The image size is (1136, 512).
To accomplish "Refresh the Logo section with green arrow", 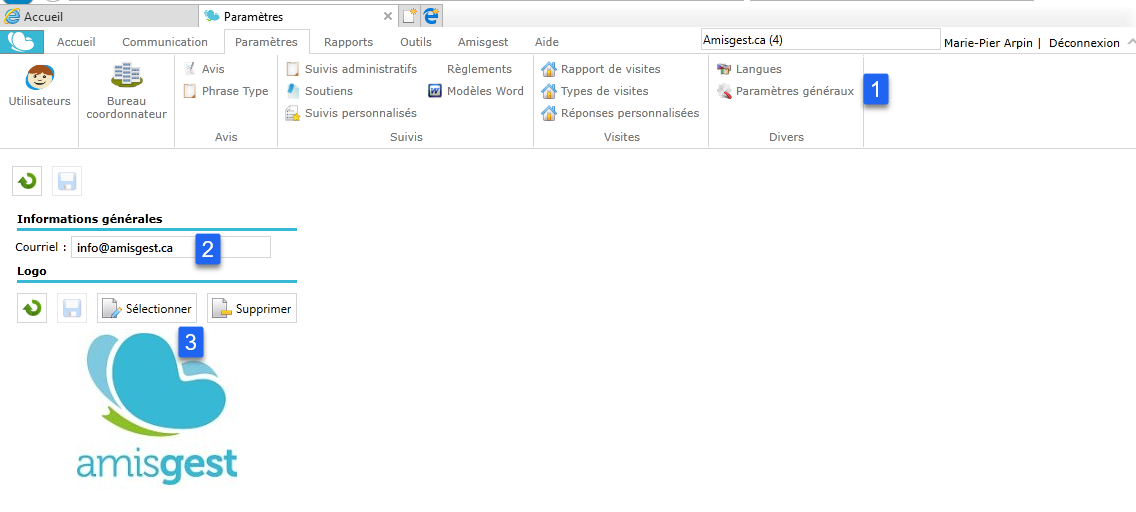I will point(32,309).
